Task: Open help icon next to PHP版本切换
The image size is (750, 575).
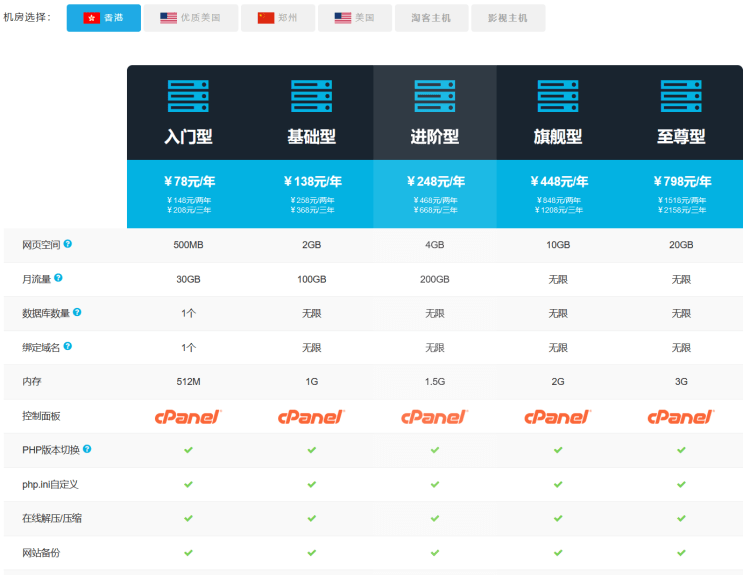Action: [x=87, y=449]
